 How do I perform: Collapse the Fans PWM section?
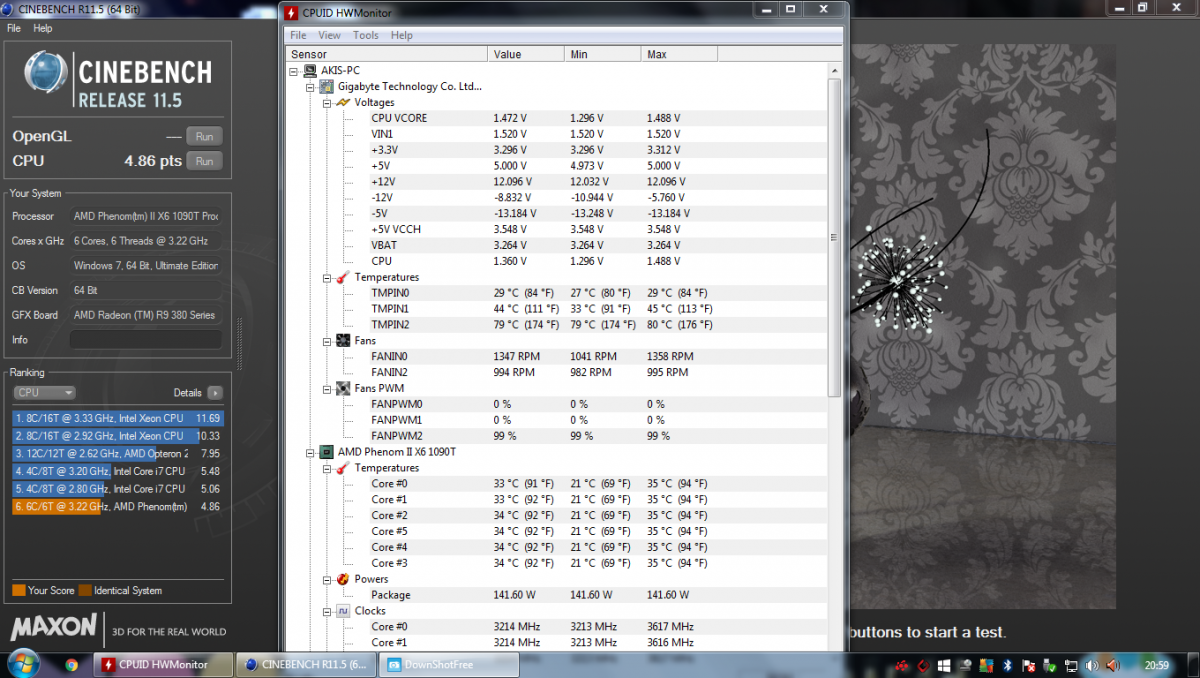[327, 388]
